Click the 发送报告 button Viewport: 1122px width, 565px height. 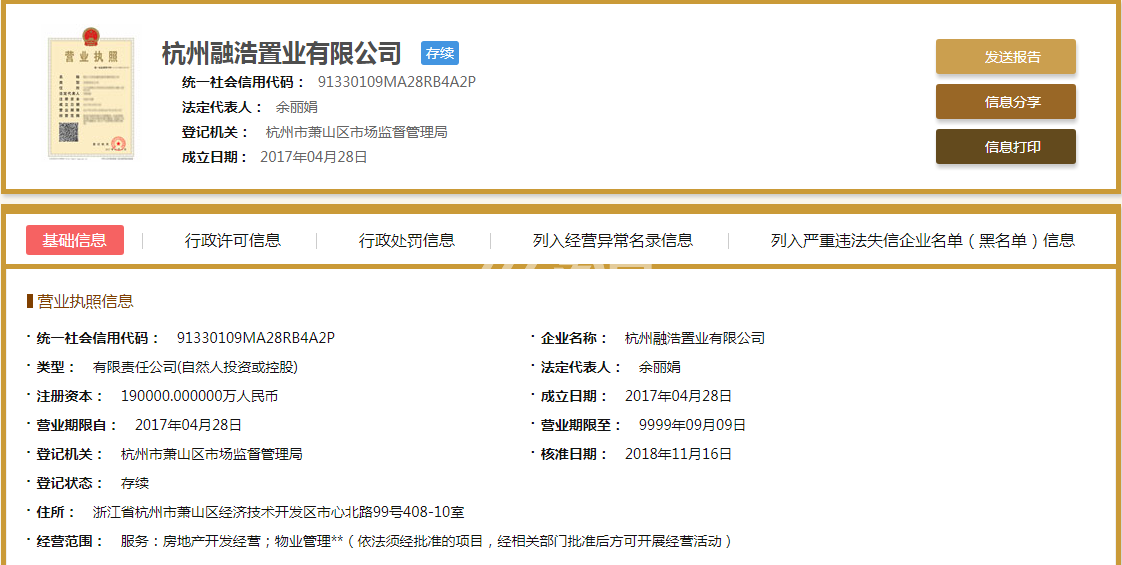pos(1005,57)
